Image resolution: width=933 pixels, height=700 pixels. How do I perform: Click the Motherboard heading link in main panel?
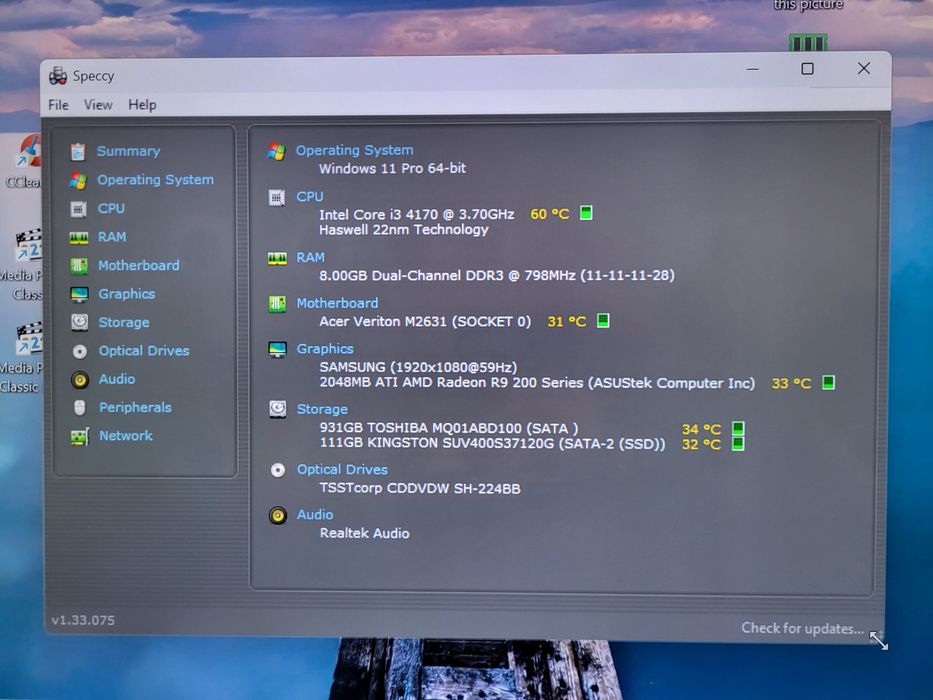(x=337, y=303)
